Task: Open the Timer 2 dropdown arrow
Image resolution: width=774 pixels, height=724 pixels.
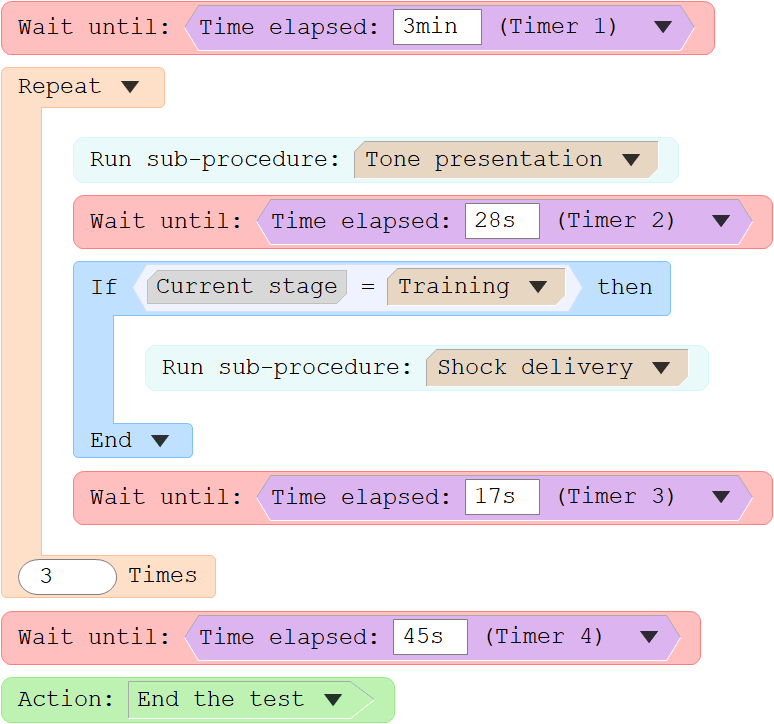Action: tap(721, 221)
